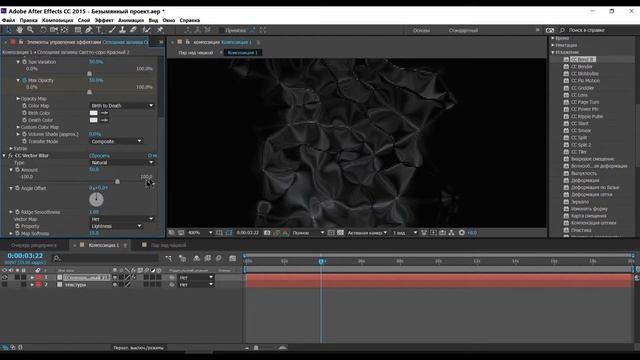Viewport: 640px width, 360px height.
Task: Select the Puppet Pin tool
Action: click(160, 30)
